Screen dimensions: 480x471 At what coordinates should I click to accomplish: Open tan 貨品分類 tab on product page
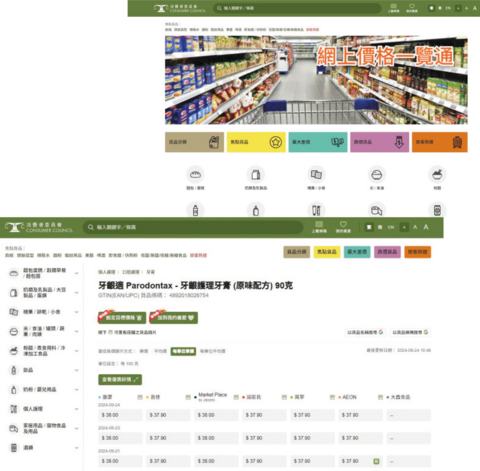(297, 252)
